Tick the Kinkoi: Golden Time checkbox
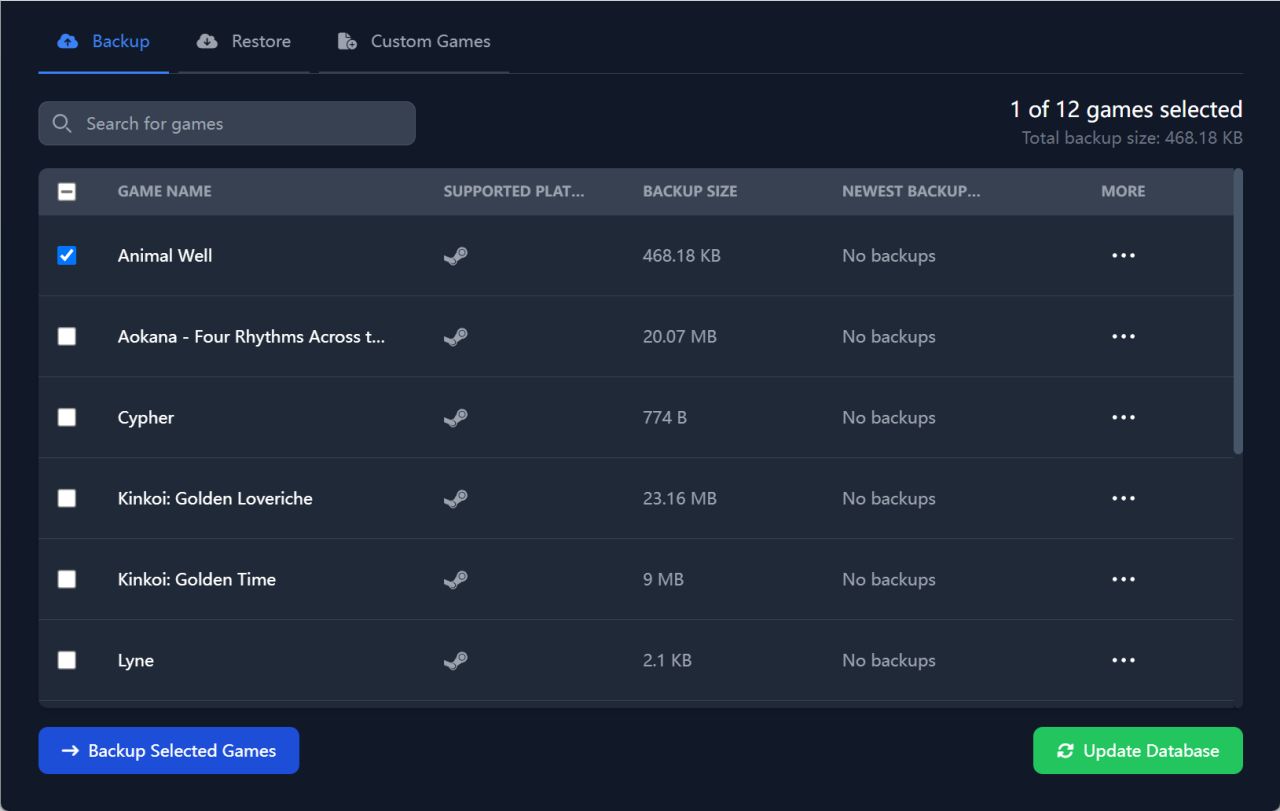This screenshot has width=1280, height=811. [67, 580]
